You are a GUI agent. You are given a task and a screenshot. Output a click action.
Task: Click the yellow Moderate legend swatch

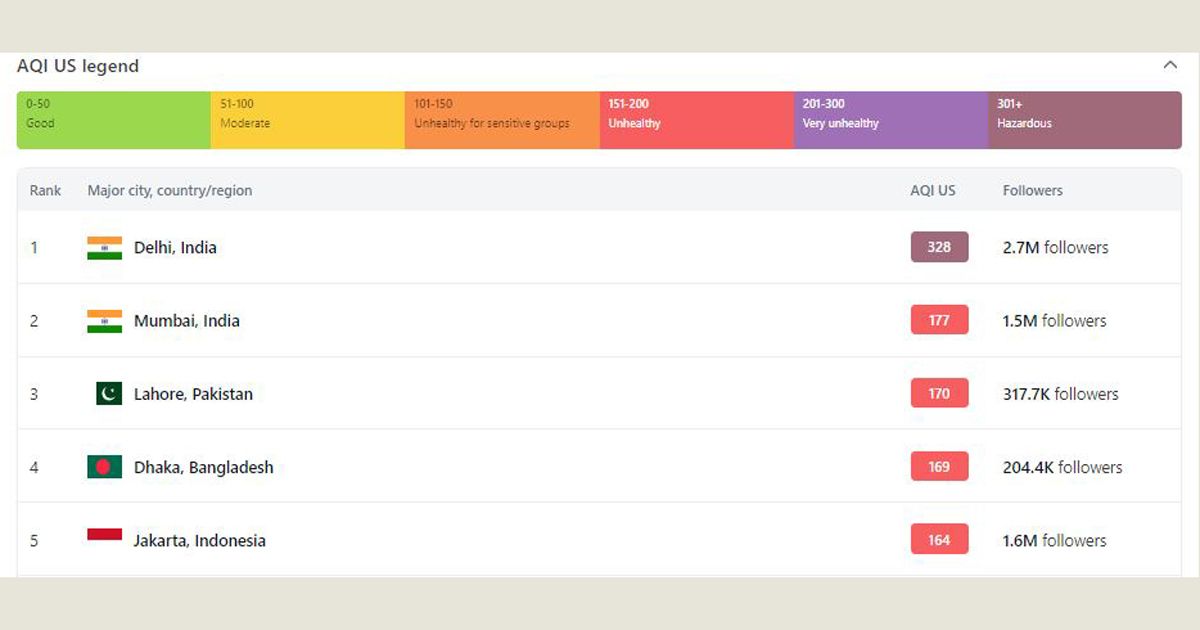point(307,120)
